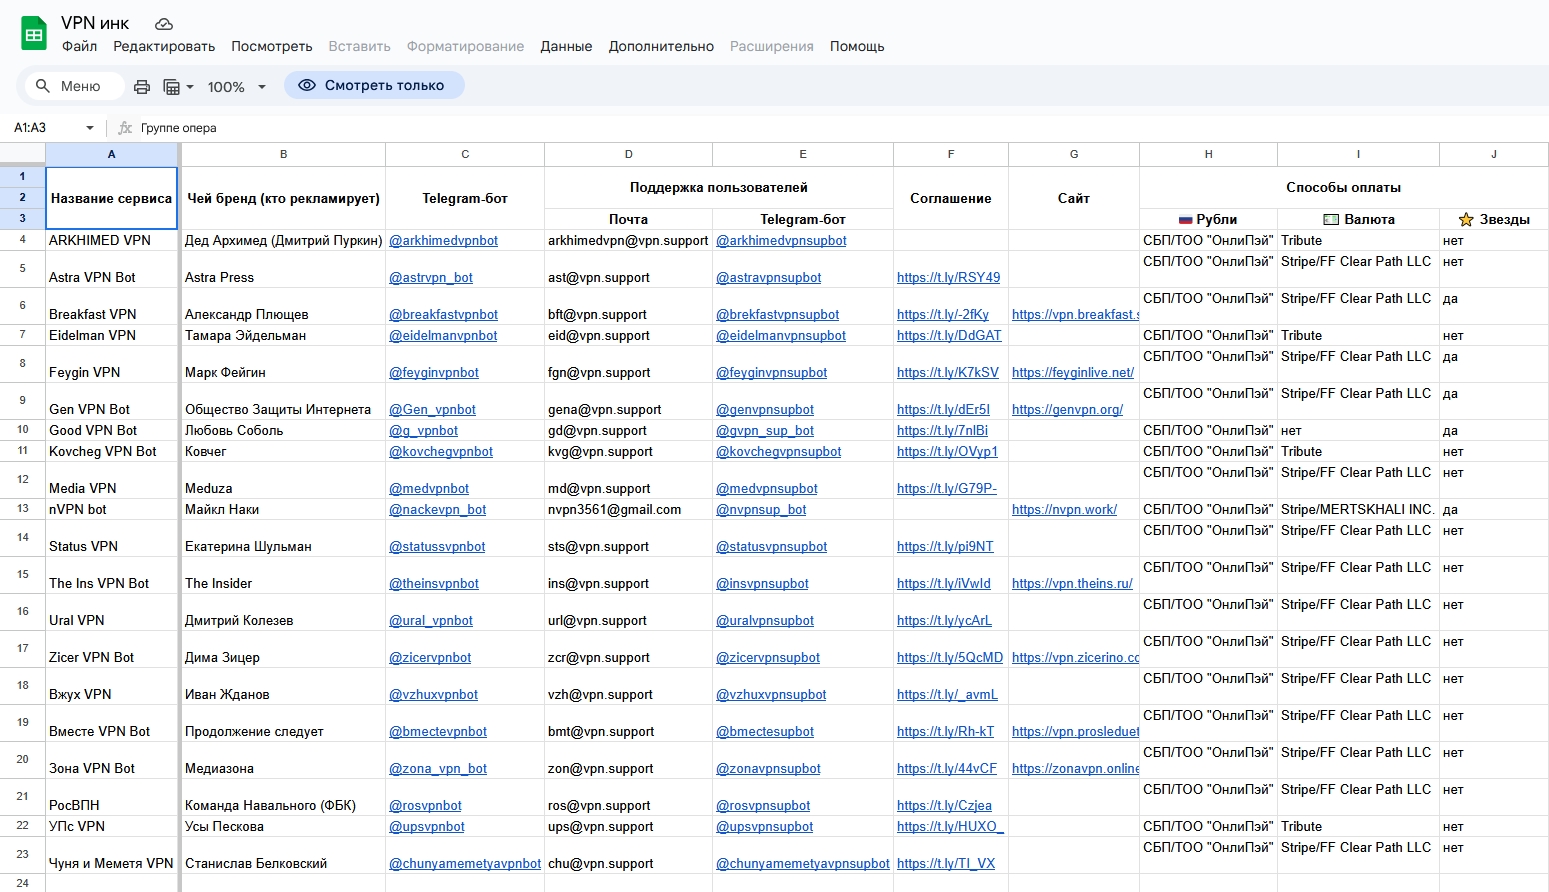Click the print icon in toolbar
The width and height of the screenshot is (1549, 892).
point(142,87)
